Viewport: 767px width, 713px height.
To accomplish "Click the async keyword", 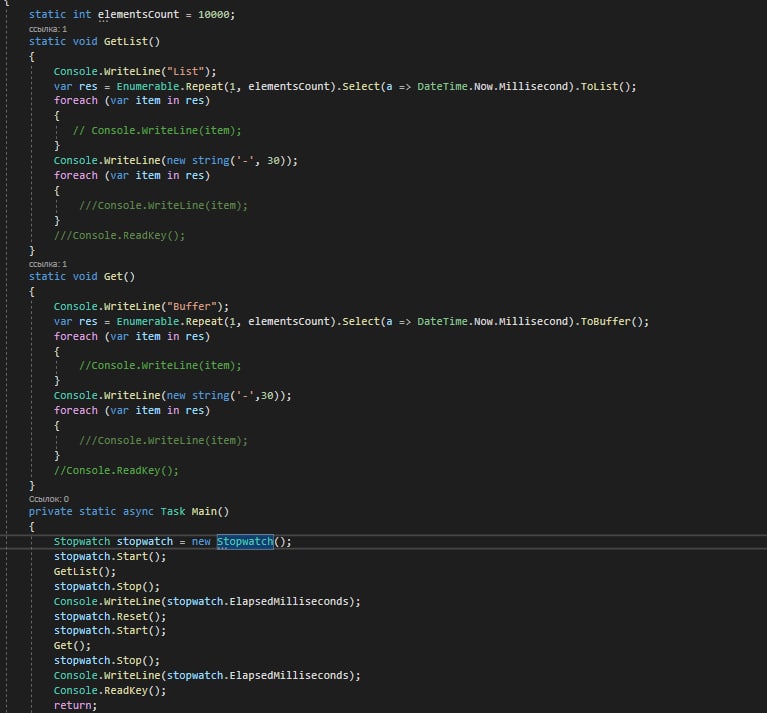I will [x=138, y=512].
